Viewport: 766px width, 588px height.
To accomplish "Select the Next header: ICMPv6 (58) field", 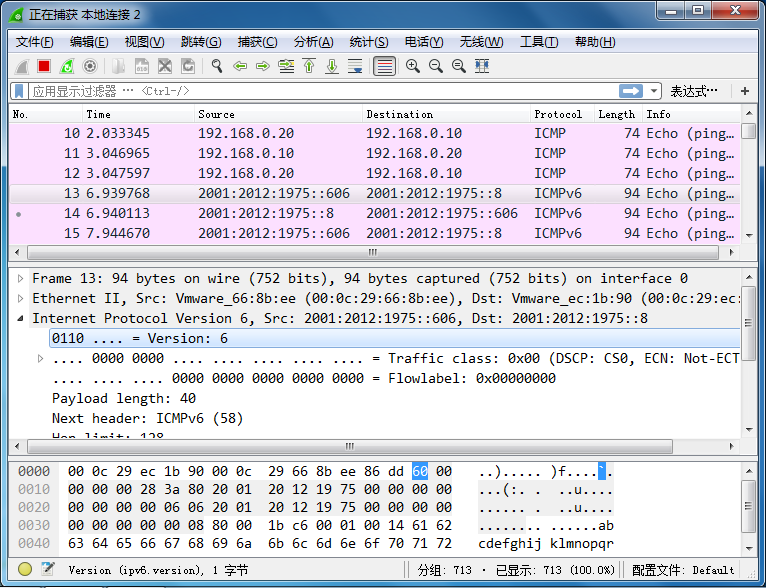I will 148,419.
